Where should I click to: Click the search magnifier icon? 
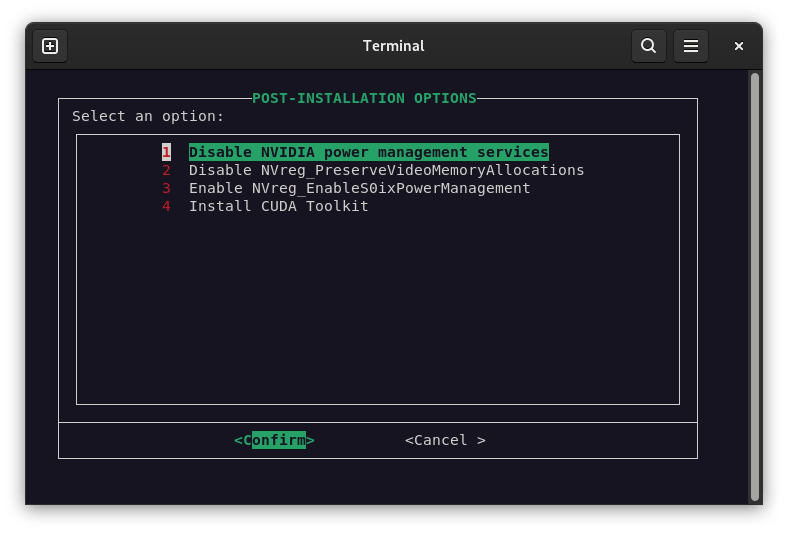pyautogui.click(x=648, y=46)
